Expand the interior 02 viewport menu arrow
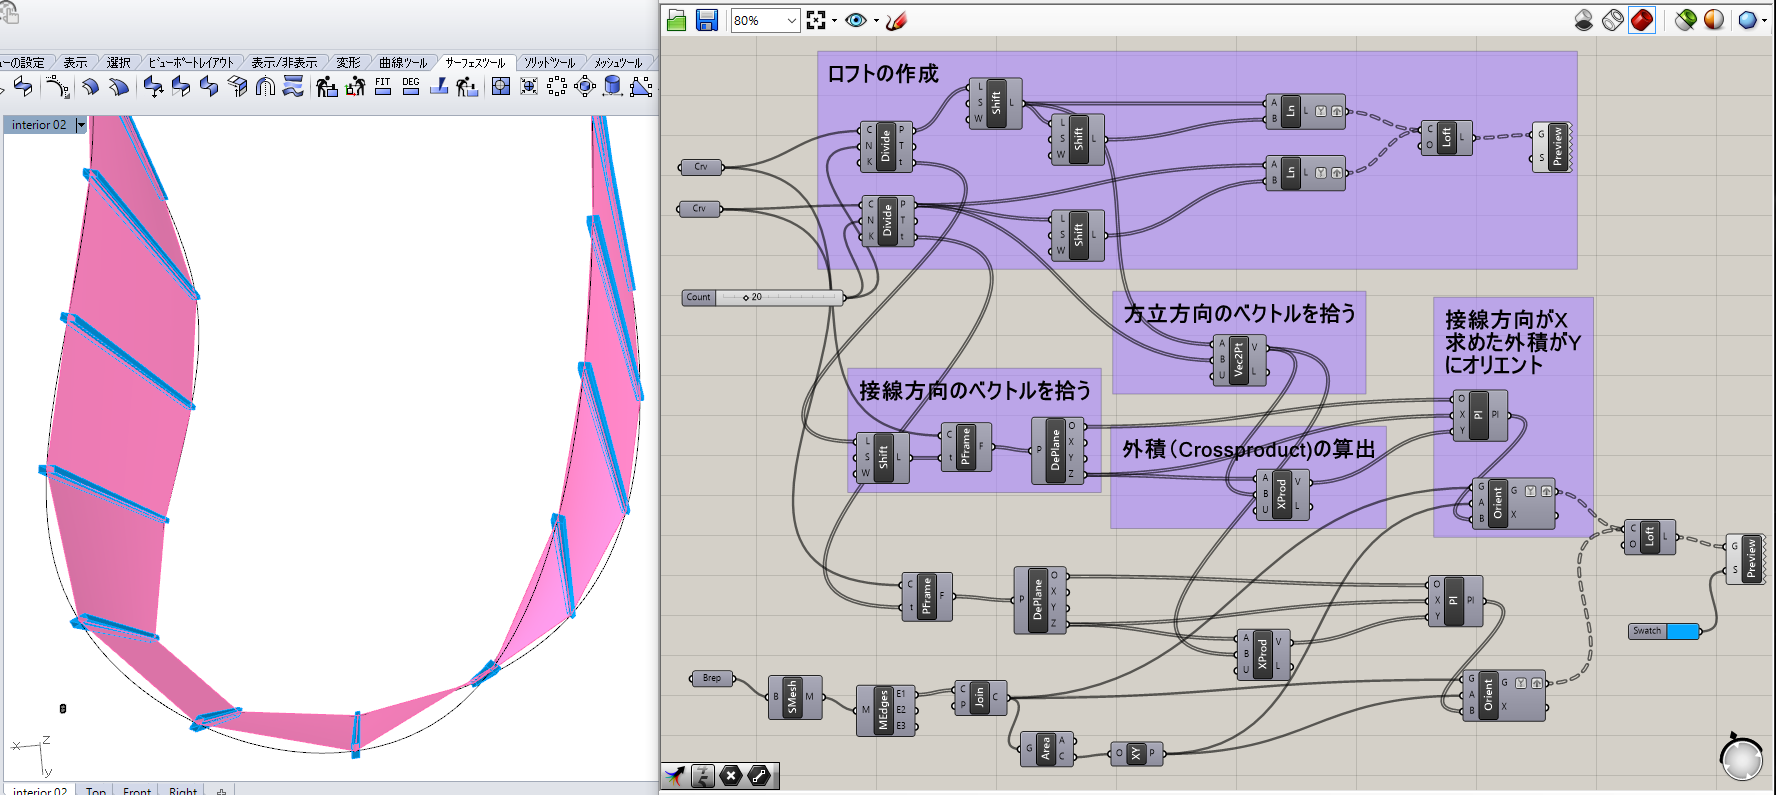This screenshot has width=1776, height=795. pos(81,125)
